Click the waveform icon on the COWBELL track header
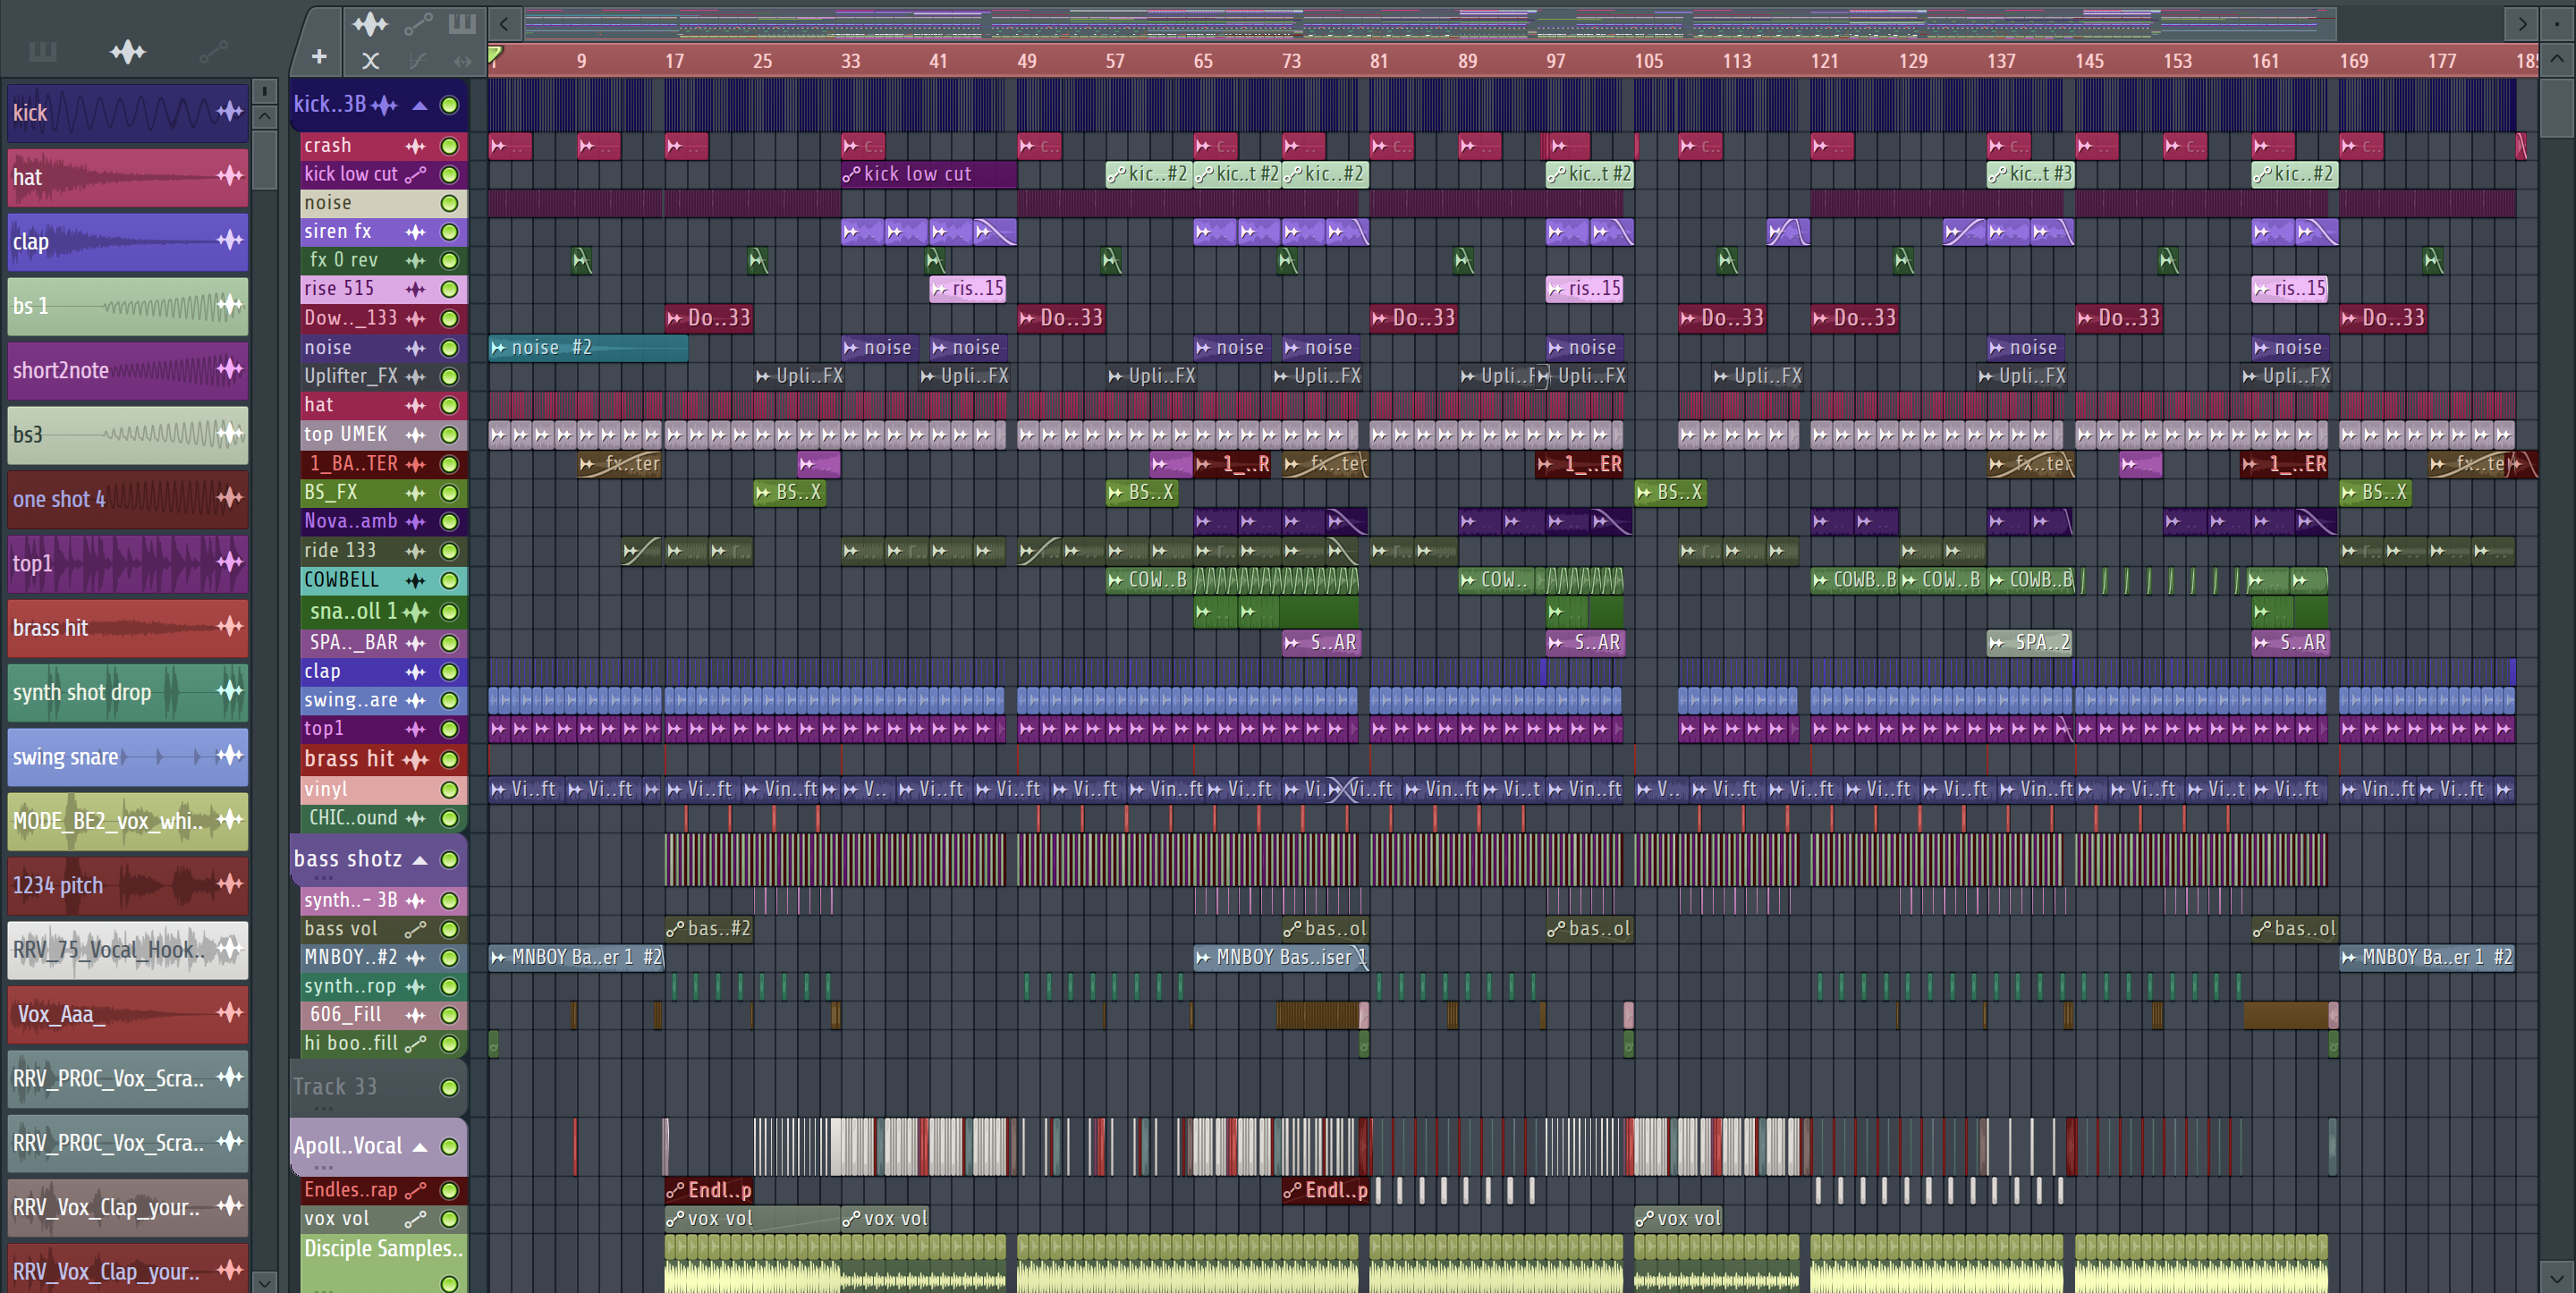Viewport: 2576px width, 1293px height. coord(416,580)
